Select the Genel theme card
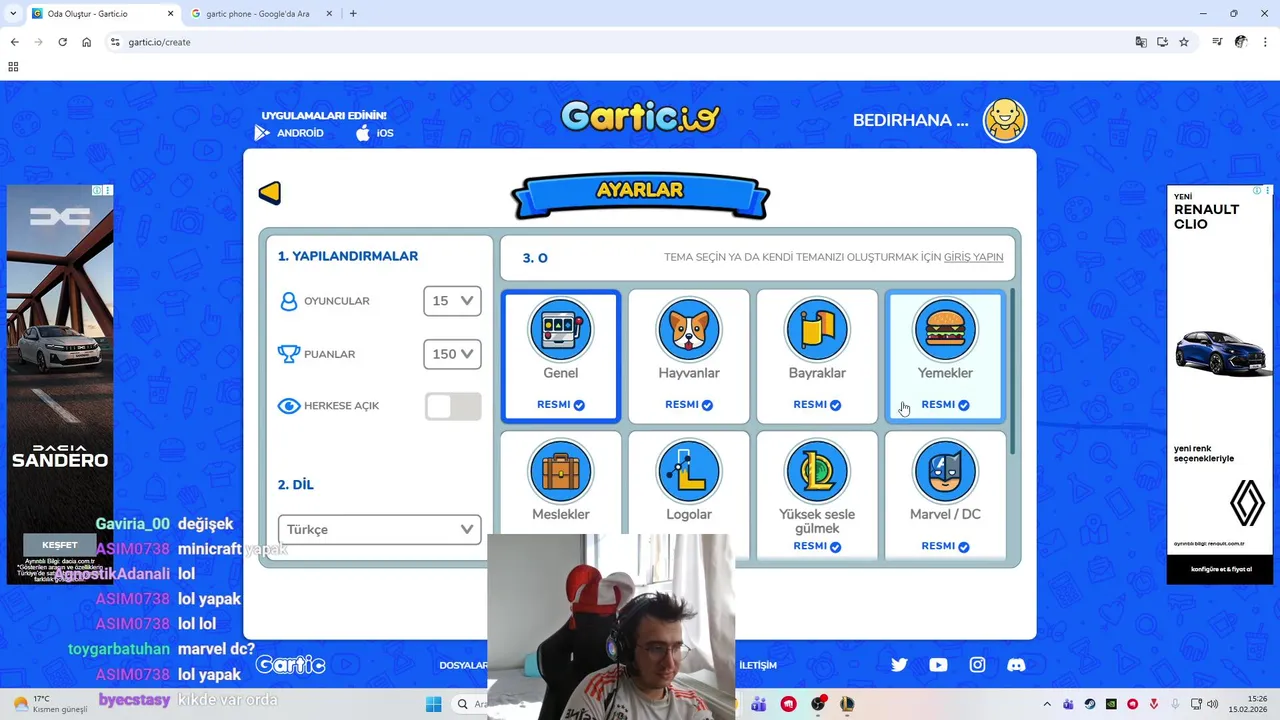This screenshot has width=1280, height=720. (560, 357)
